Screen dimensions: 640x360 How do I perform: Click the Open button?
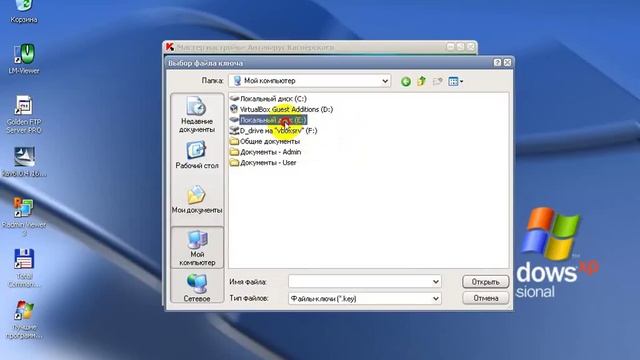point(485,282)
